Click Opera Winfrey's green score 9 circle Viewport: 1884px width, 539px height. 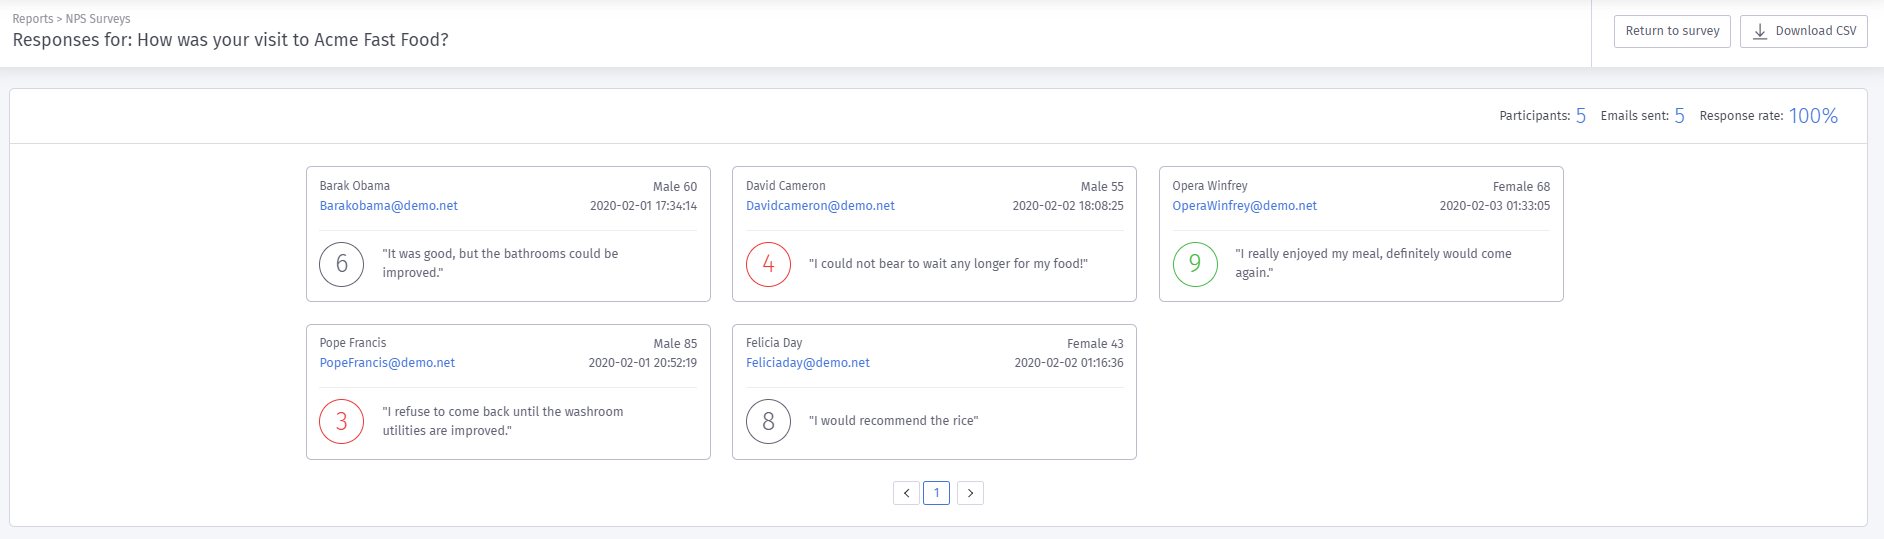pos(1194,264)
